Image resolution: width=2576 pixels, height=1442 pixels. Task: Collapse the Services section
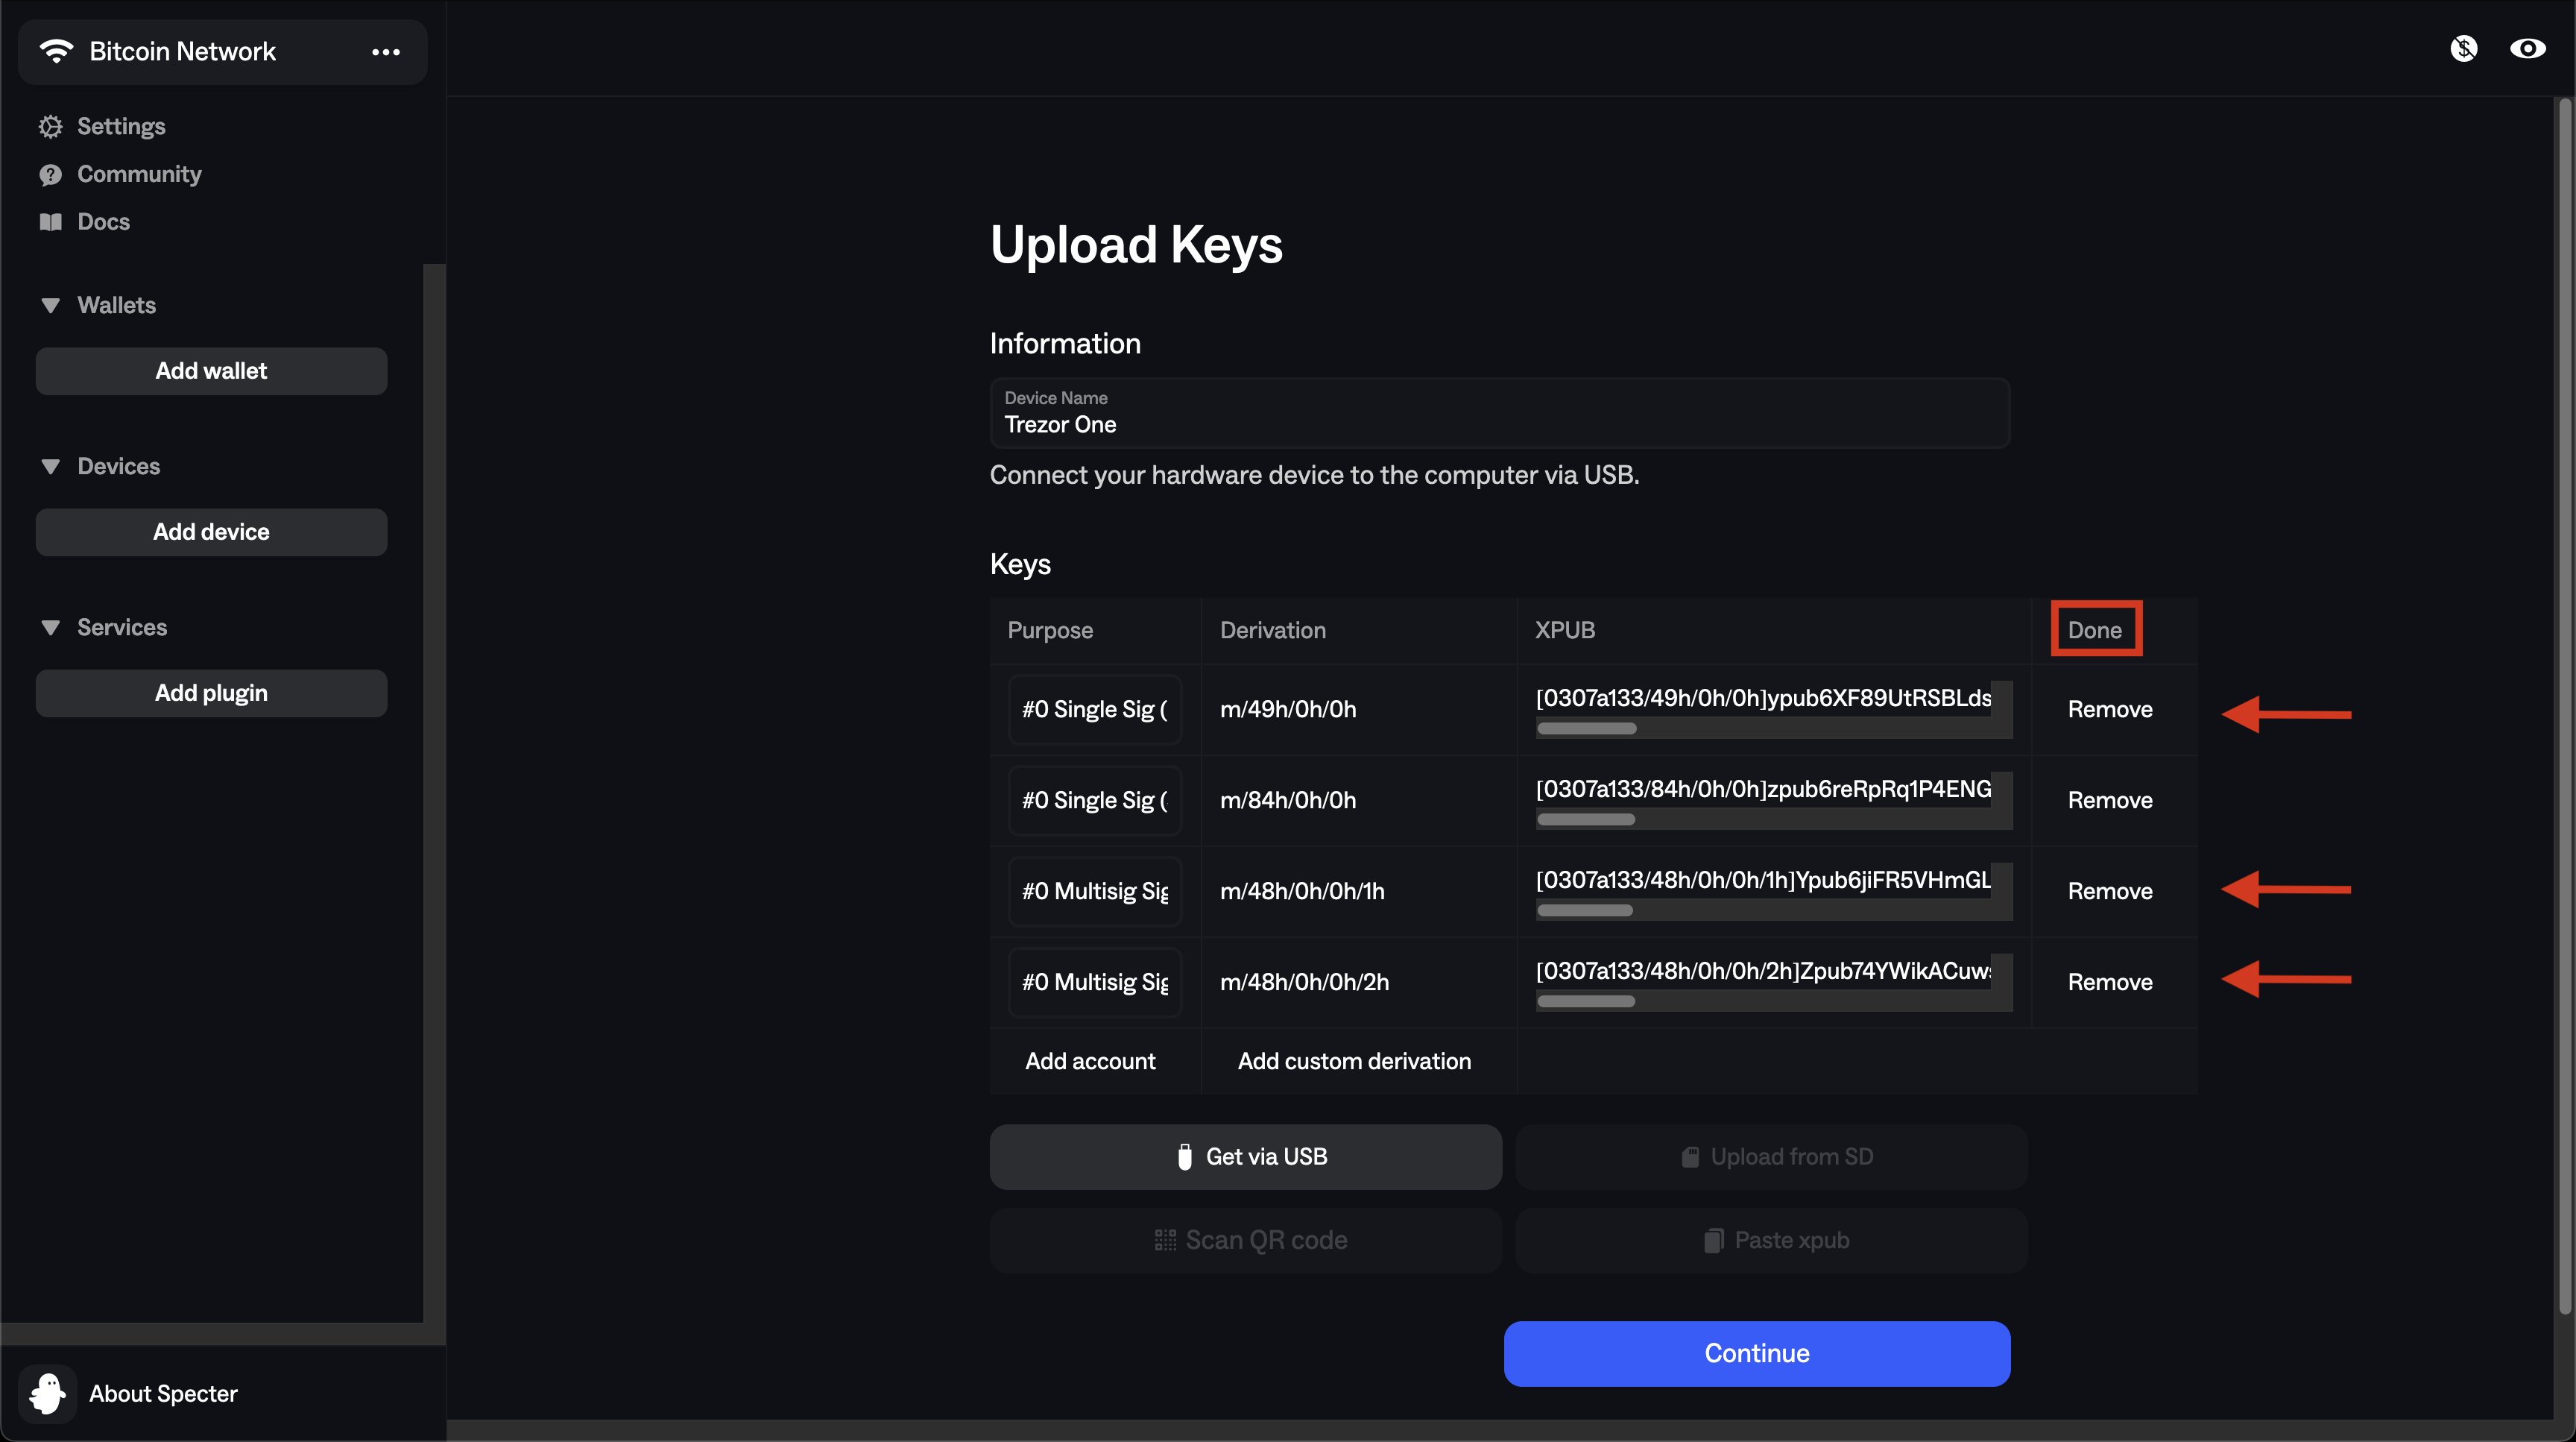point(50,628)
